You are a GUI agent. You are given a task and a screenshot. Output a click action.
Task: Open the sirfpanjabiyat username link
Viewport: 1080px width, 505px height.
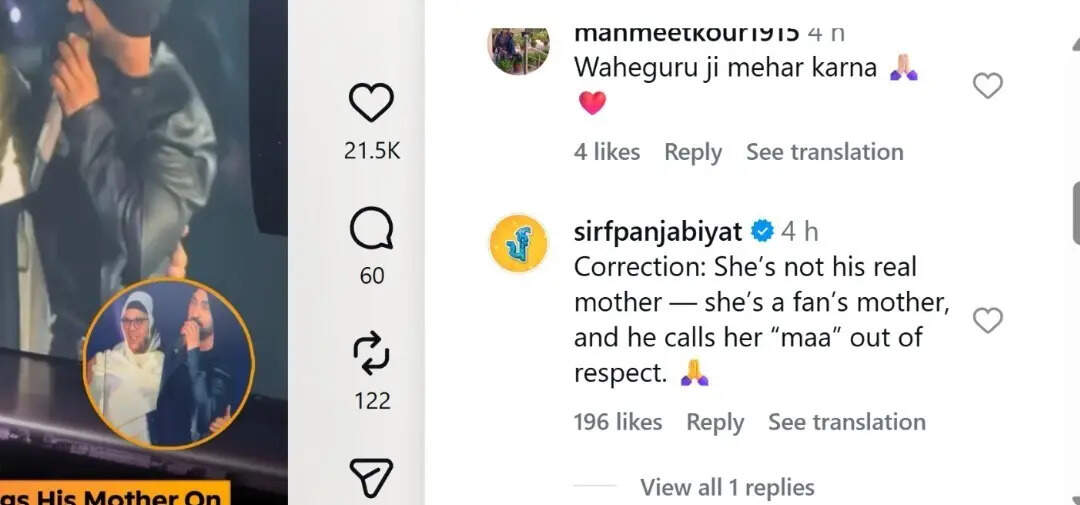tap(658, 232)
